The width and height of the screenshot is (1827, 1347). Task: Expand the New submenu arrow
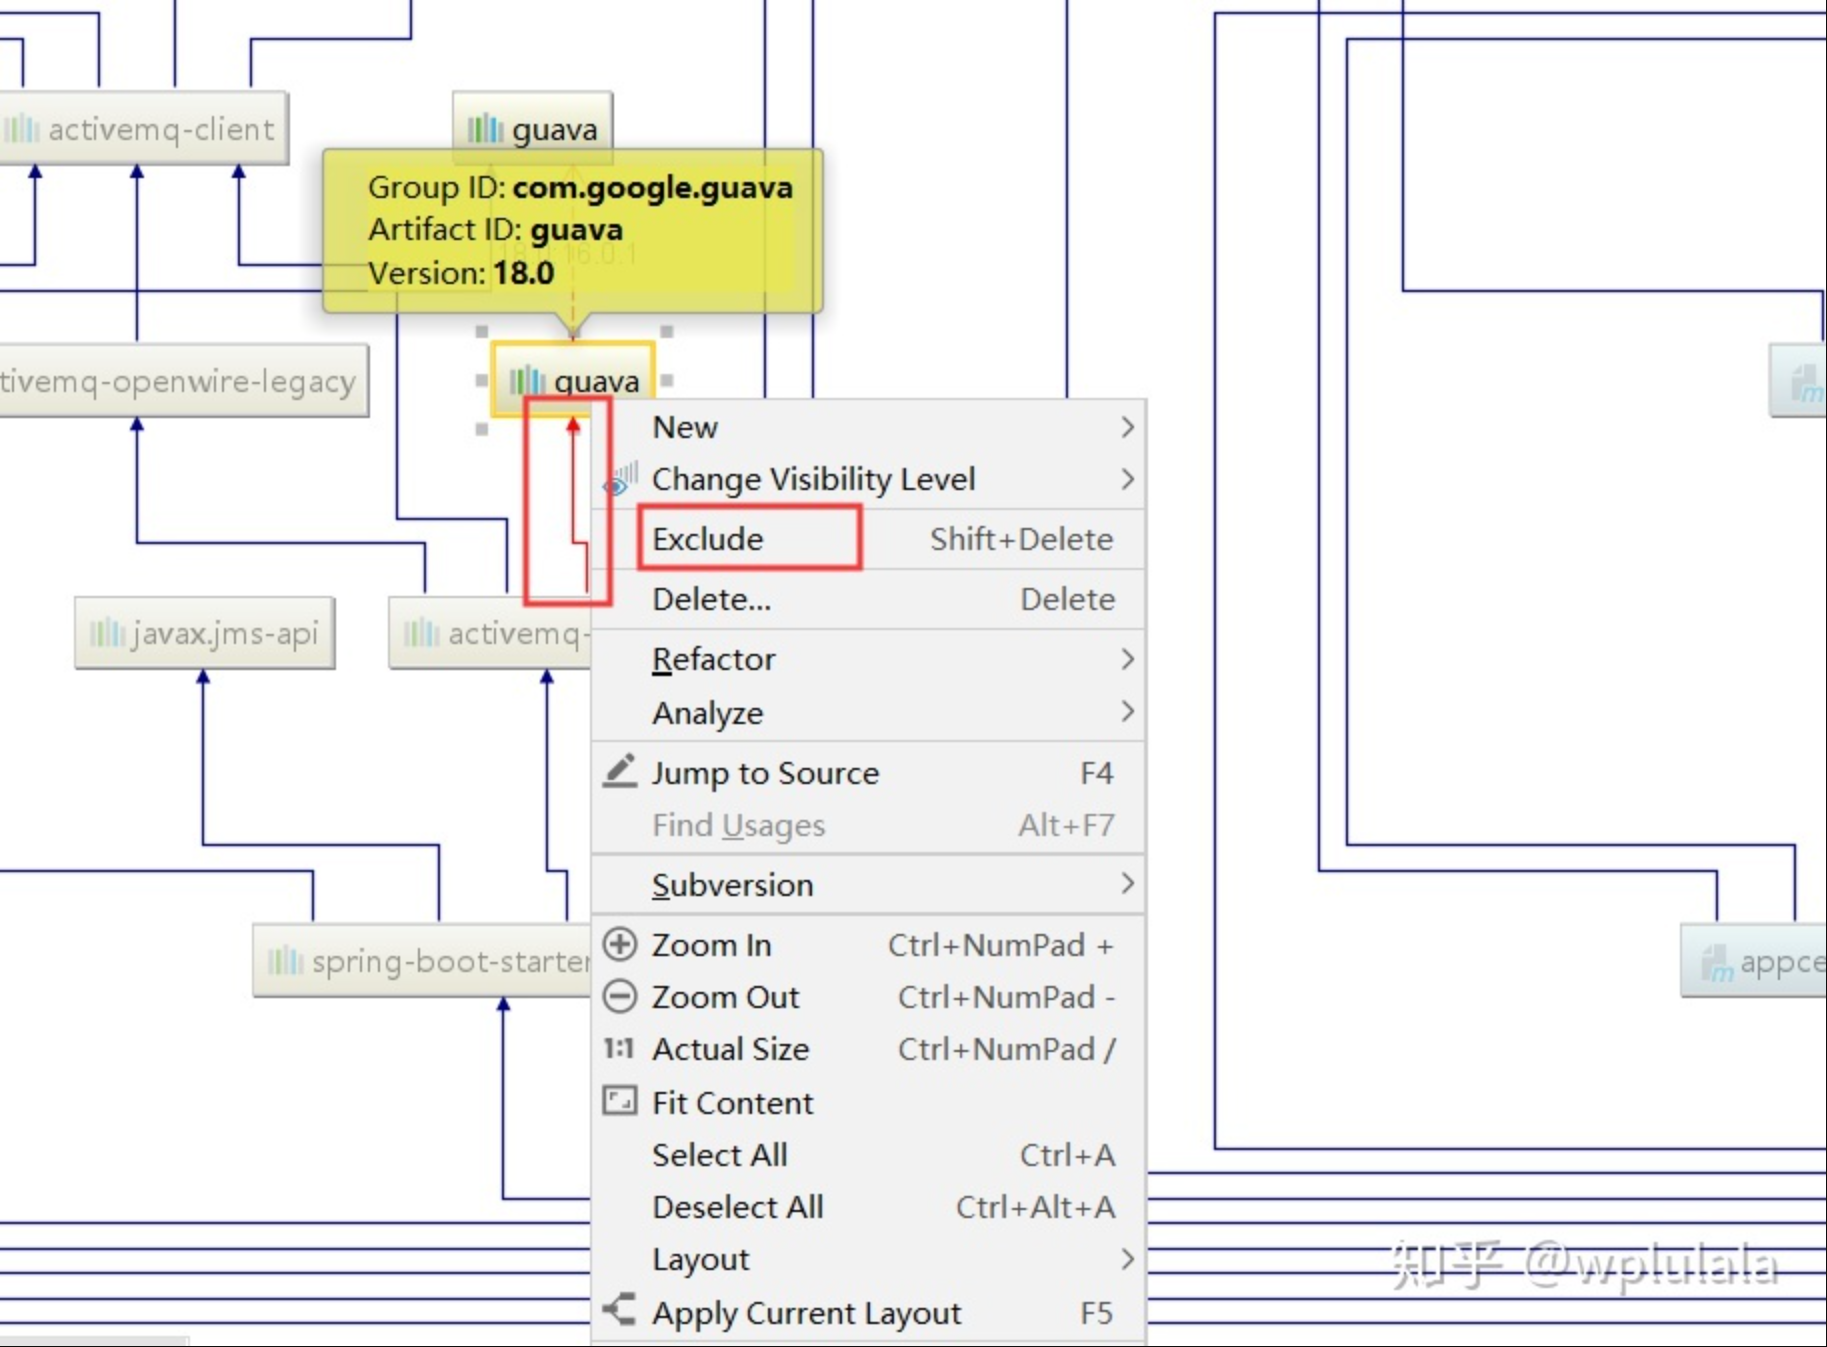tap(1127, 427)
